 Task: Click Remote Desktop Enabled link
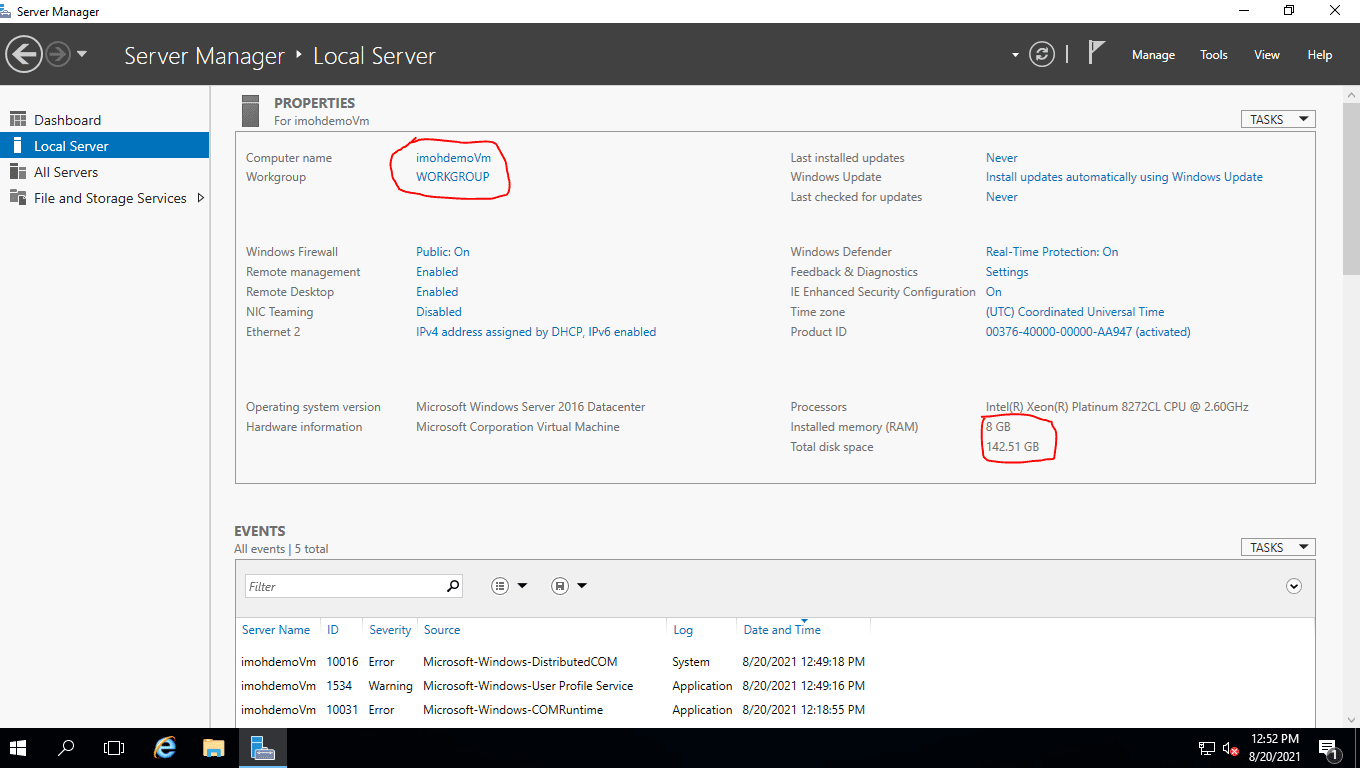coord(437,292)
